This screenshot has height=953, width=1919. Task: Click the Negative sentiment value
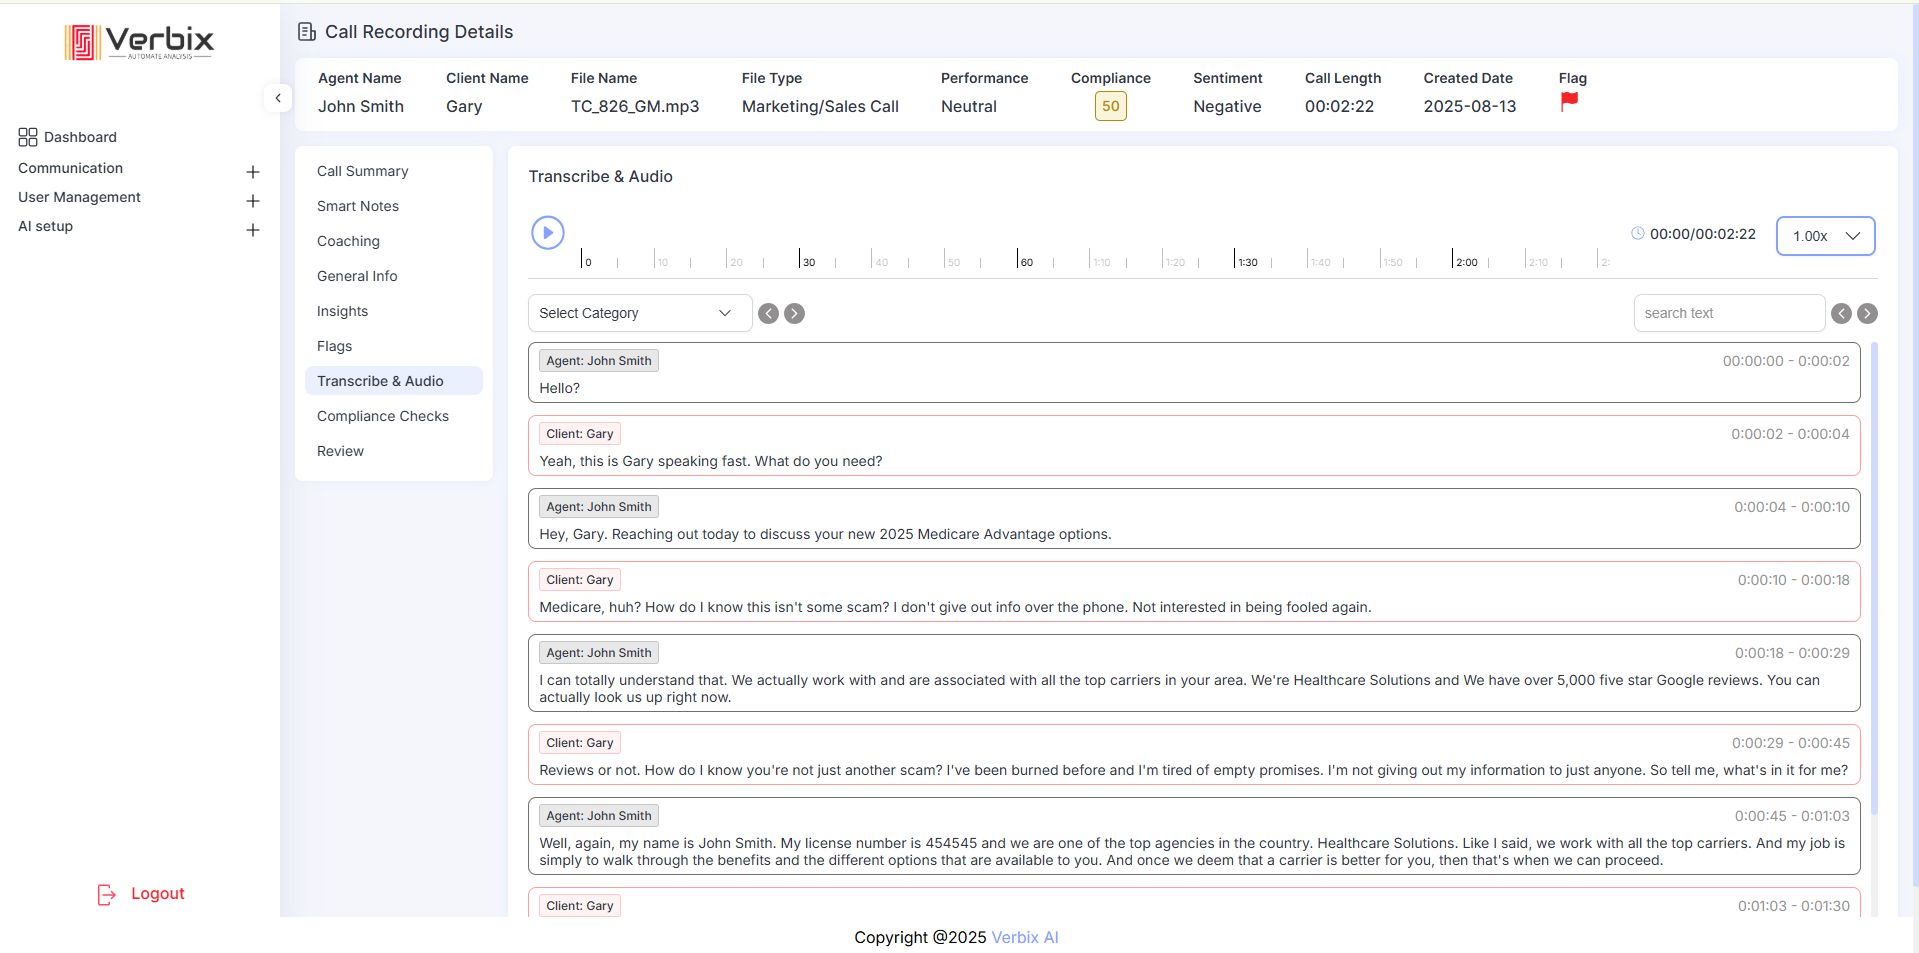(1227, 106)
